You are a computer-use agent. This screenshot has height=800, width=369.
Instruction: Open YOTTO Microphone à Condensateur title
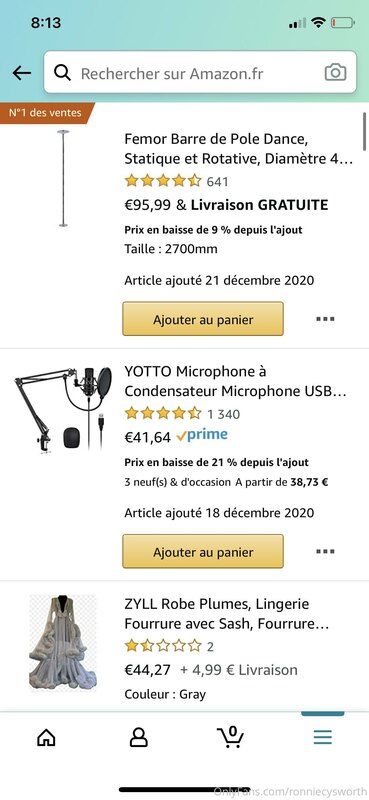coord(235,381)
